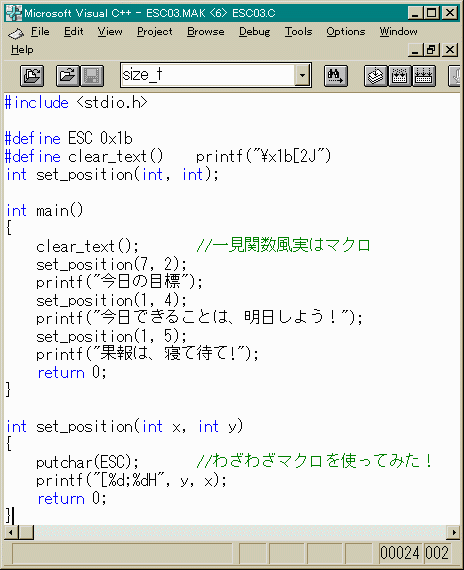Open the Options menu
This screenshot has height=570, width=464.
click(345, 32)
